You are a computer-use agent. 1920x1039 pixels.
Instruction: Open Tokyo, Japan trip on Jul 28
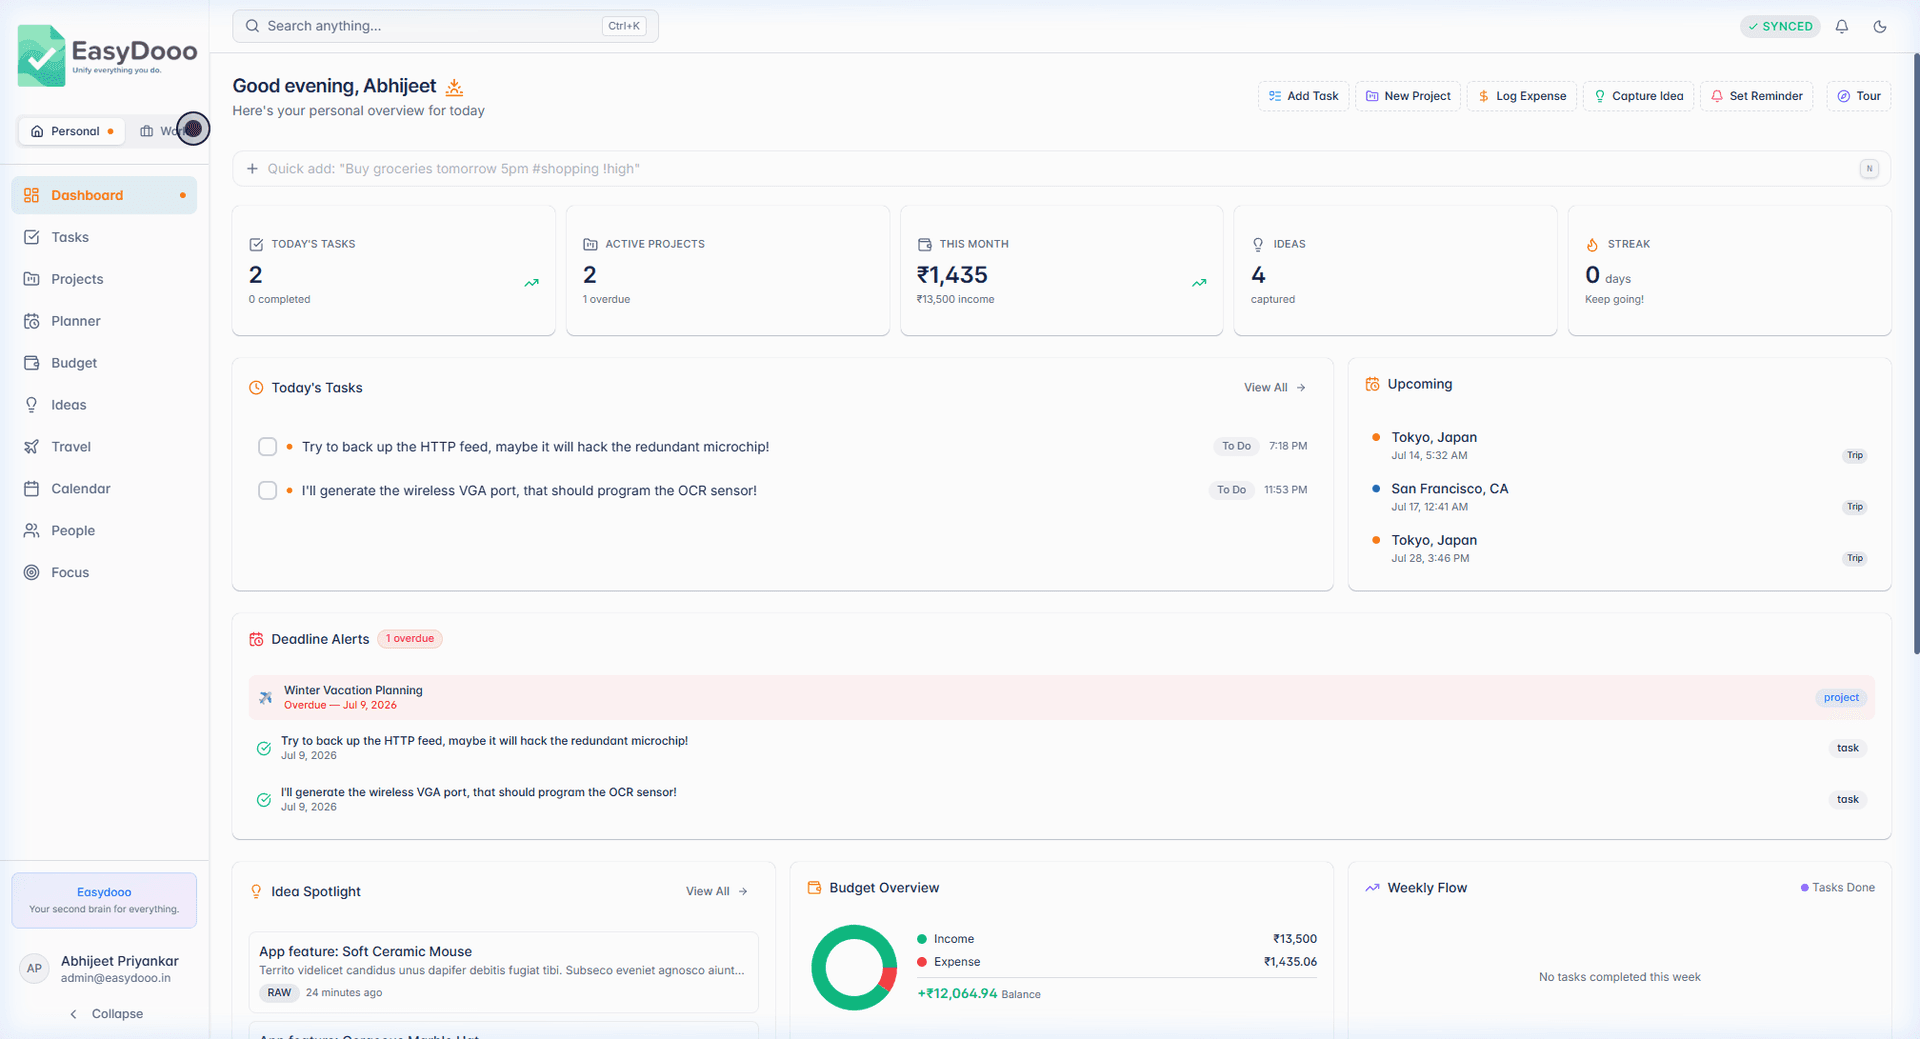[1619, 549]
